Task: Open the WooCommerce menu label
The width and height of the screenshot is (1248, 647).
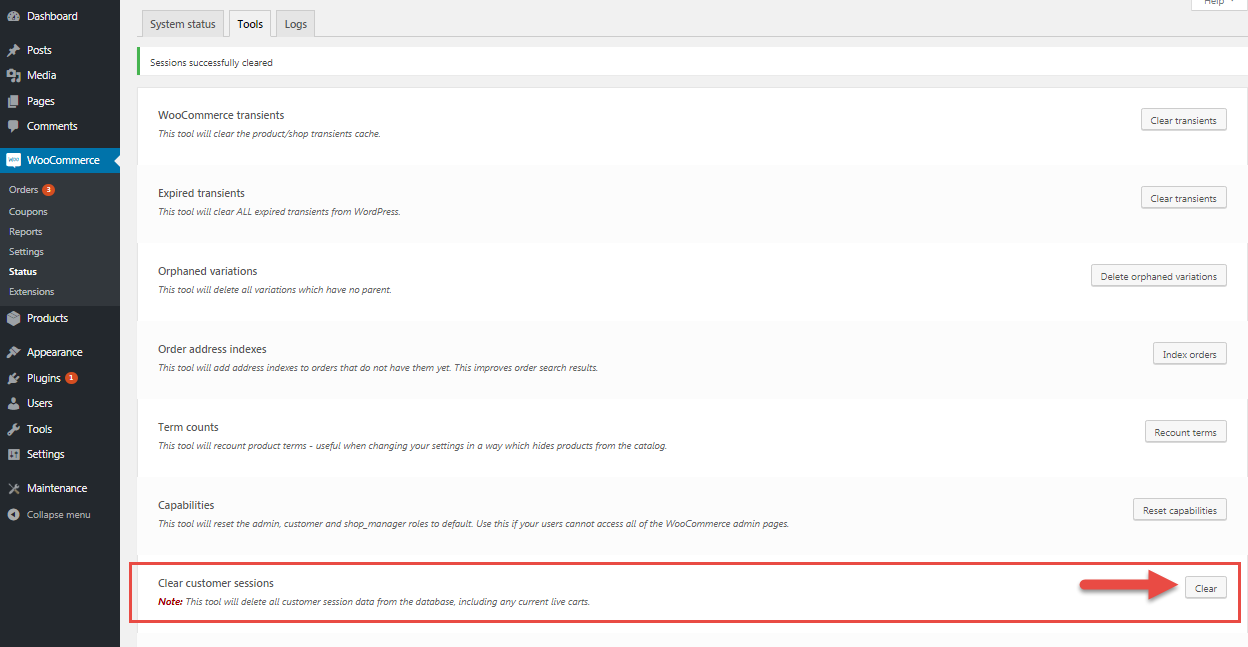Action: click(x=63, y=160)
